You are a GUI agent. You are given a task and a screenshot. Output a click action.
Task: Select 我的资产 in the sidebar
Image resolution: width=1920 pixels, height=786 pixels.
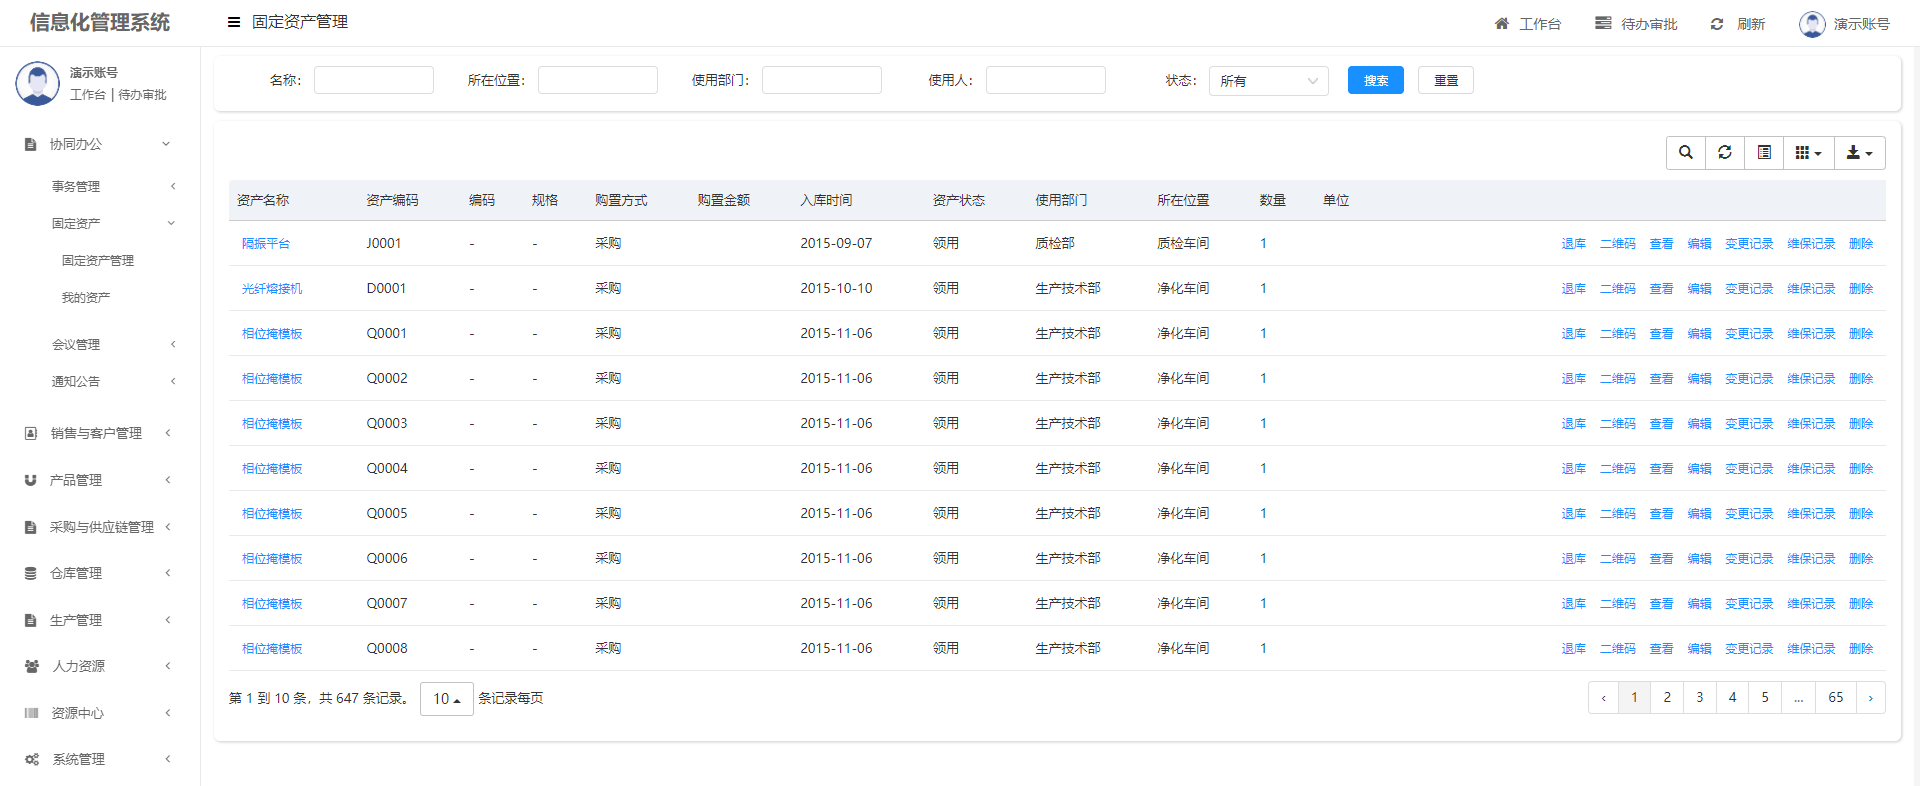tap(86, 297)
